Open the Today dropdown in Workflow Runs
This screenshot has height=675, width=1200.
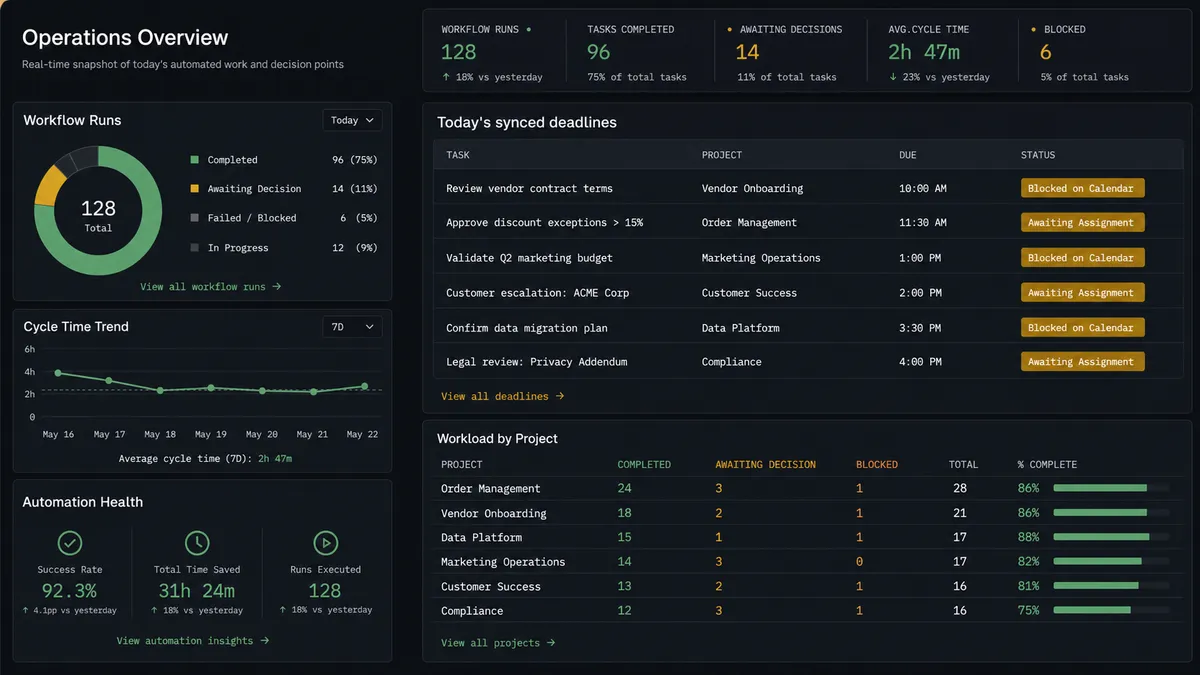click(x=352, y=120)
